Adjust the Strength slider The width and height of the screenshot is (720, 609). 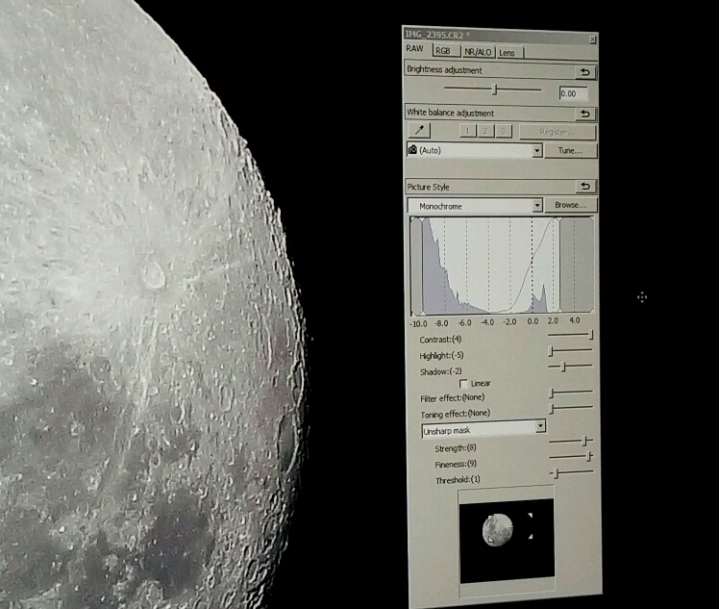pyautogui.click(x=571, y=441)
